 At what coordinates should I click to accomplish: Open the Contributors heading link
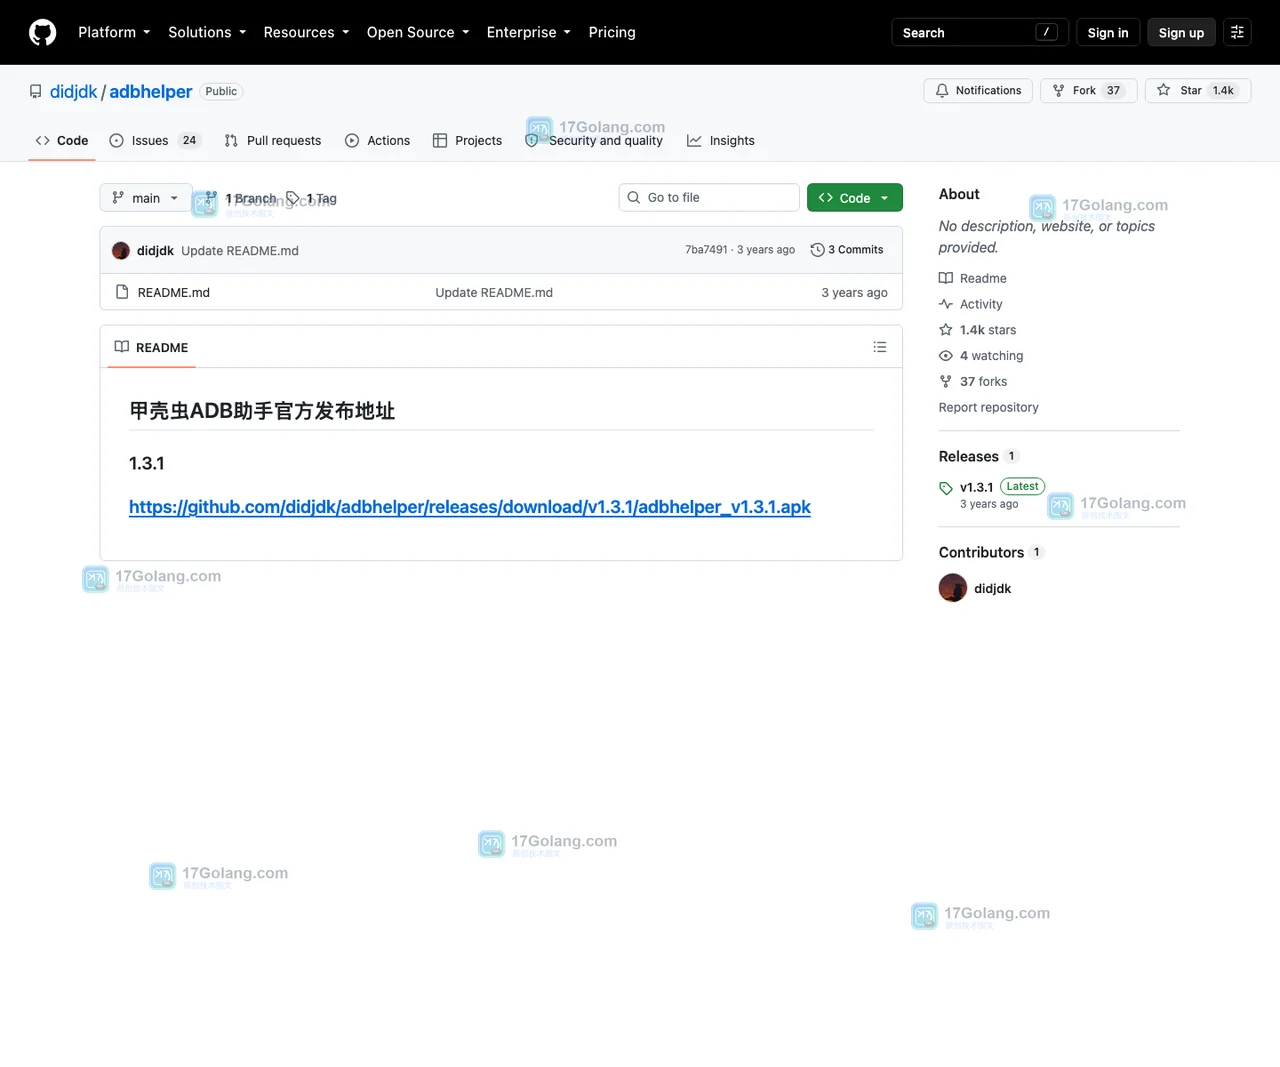point(982,552)
